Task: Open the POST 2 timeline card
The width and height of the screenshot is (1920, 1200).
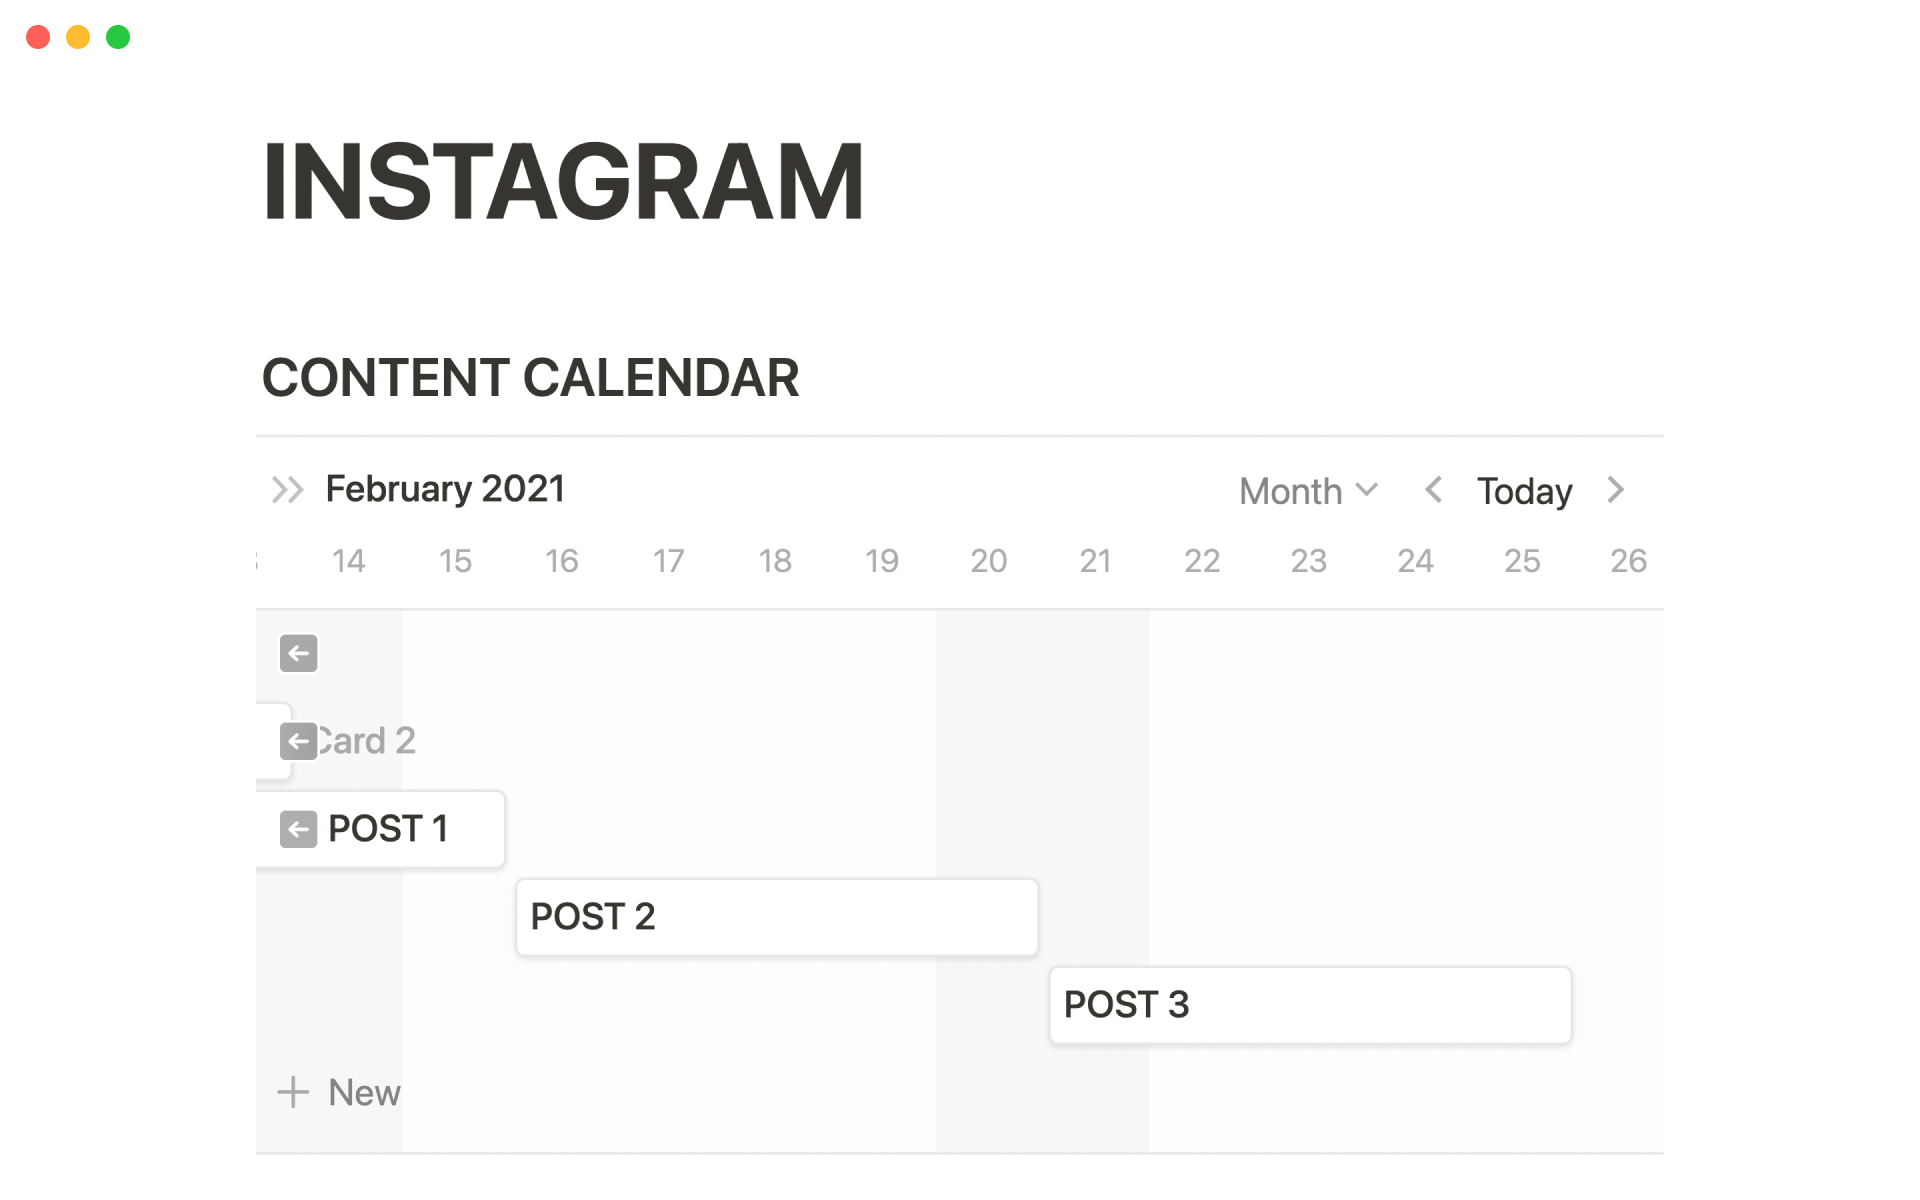Action: [x=776, y=917]
